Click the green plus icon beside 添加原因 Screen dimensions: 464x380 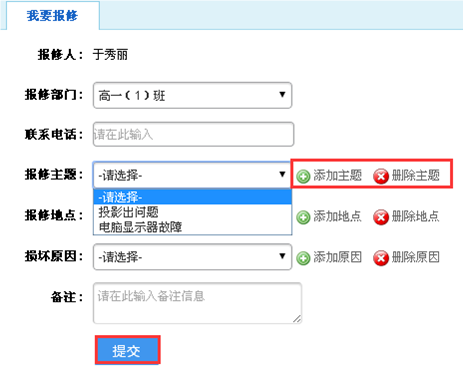coord(303,258)
